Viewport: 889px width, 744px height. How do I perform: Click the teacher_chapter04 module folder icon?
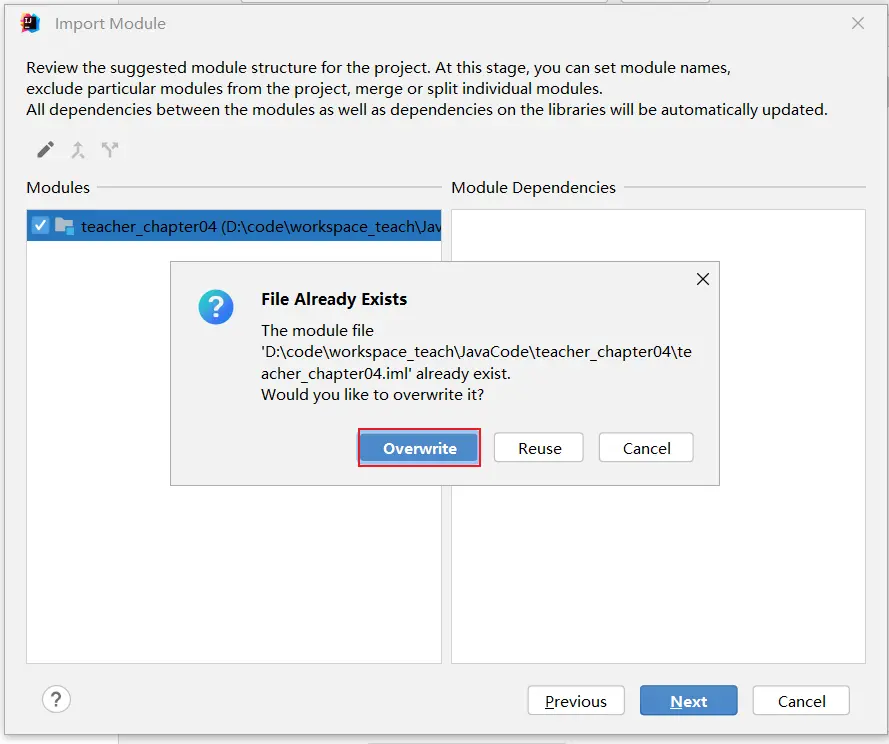click(x=64, y=226)
